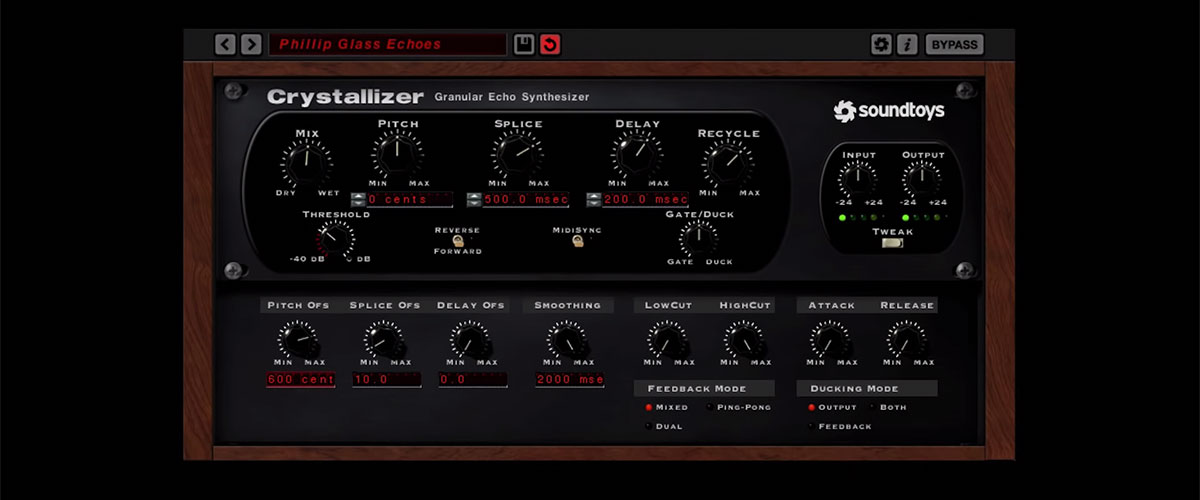This screenshot has height=500, width=1200.
Task: Click the 200.0 msec delay field
Action: point(645,199)
